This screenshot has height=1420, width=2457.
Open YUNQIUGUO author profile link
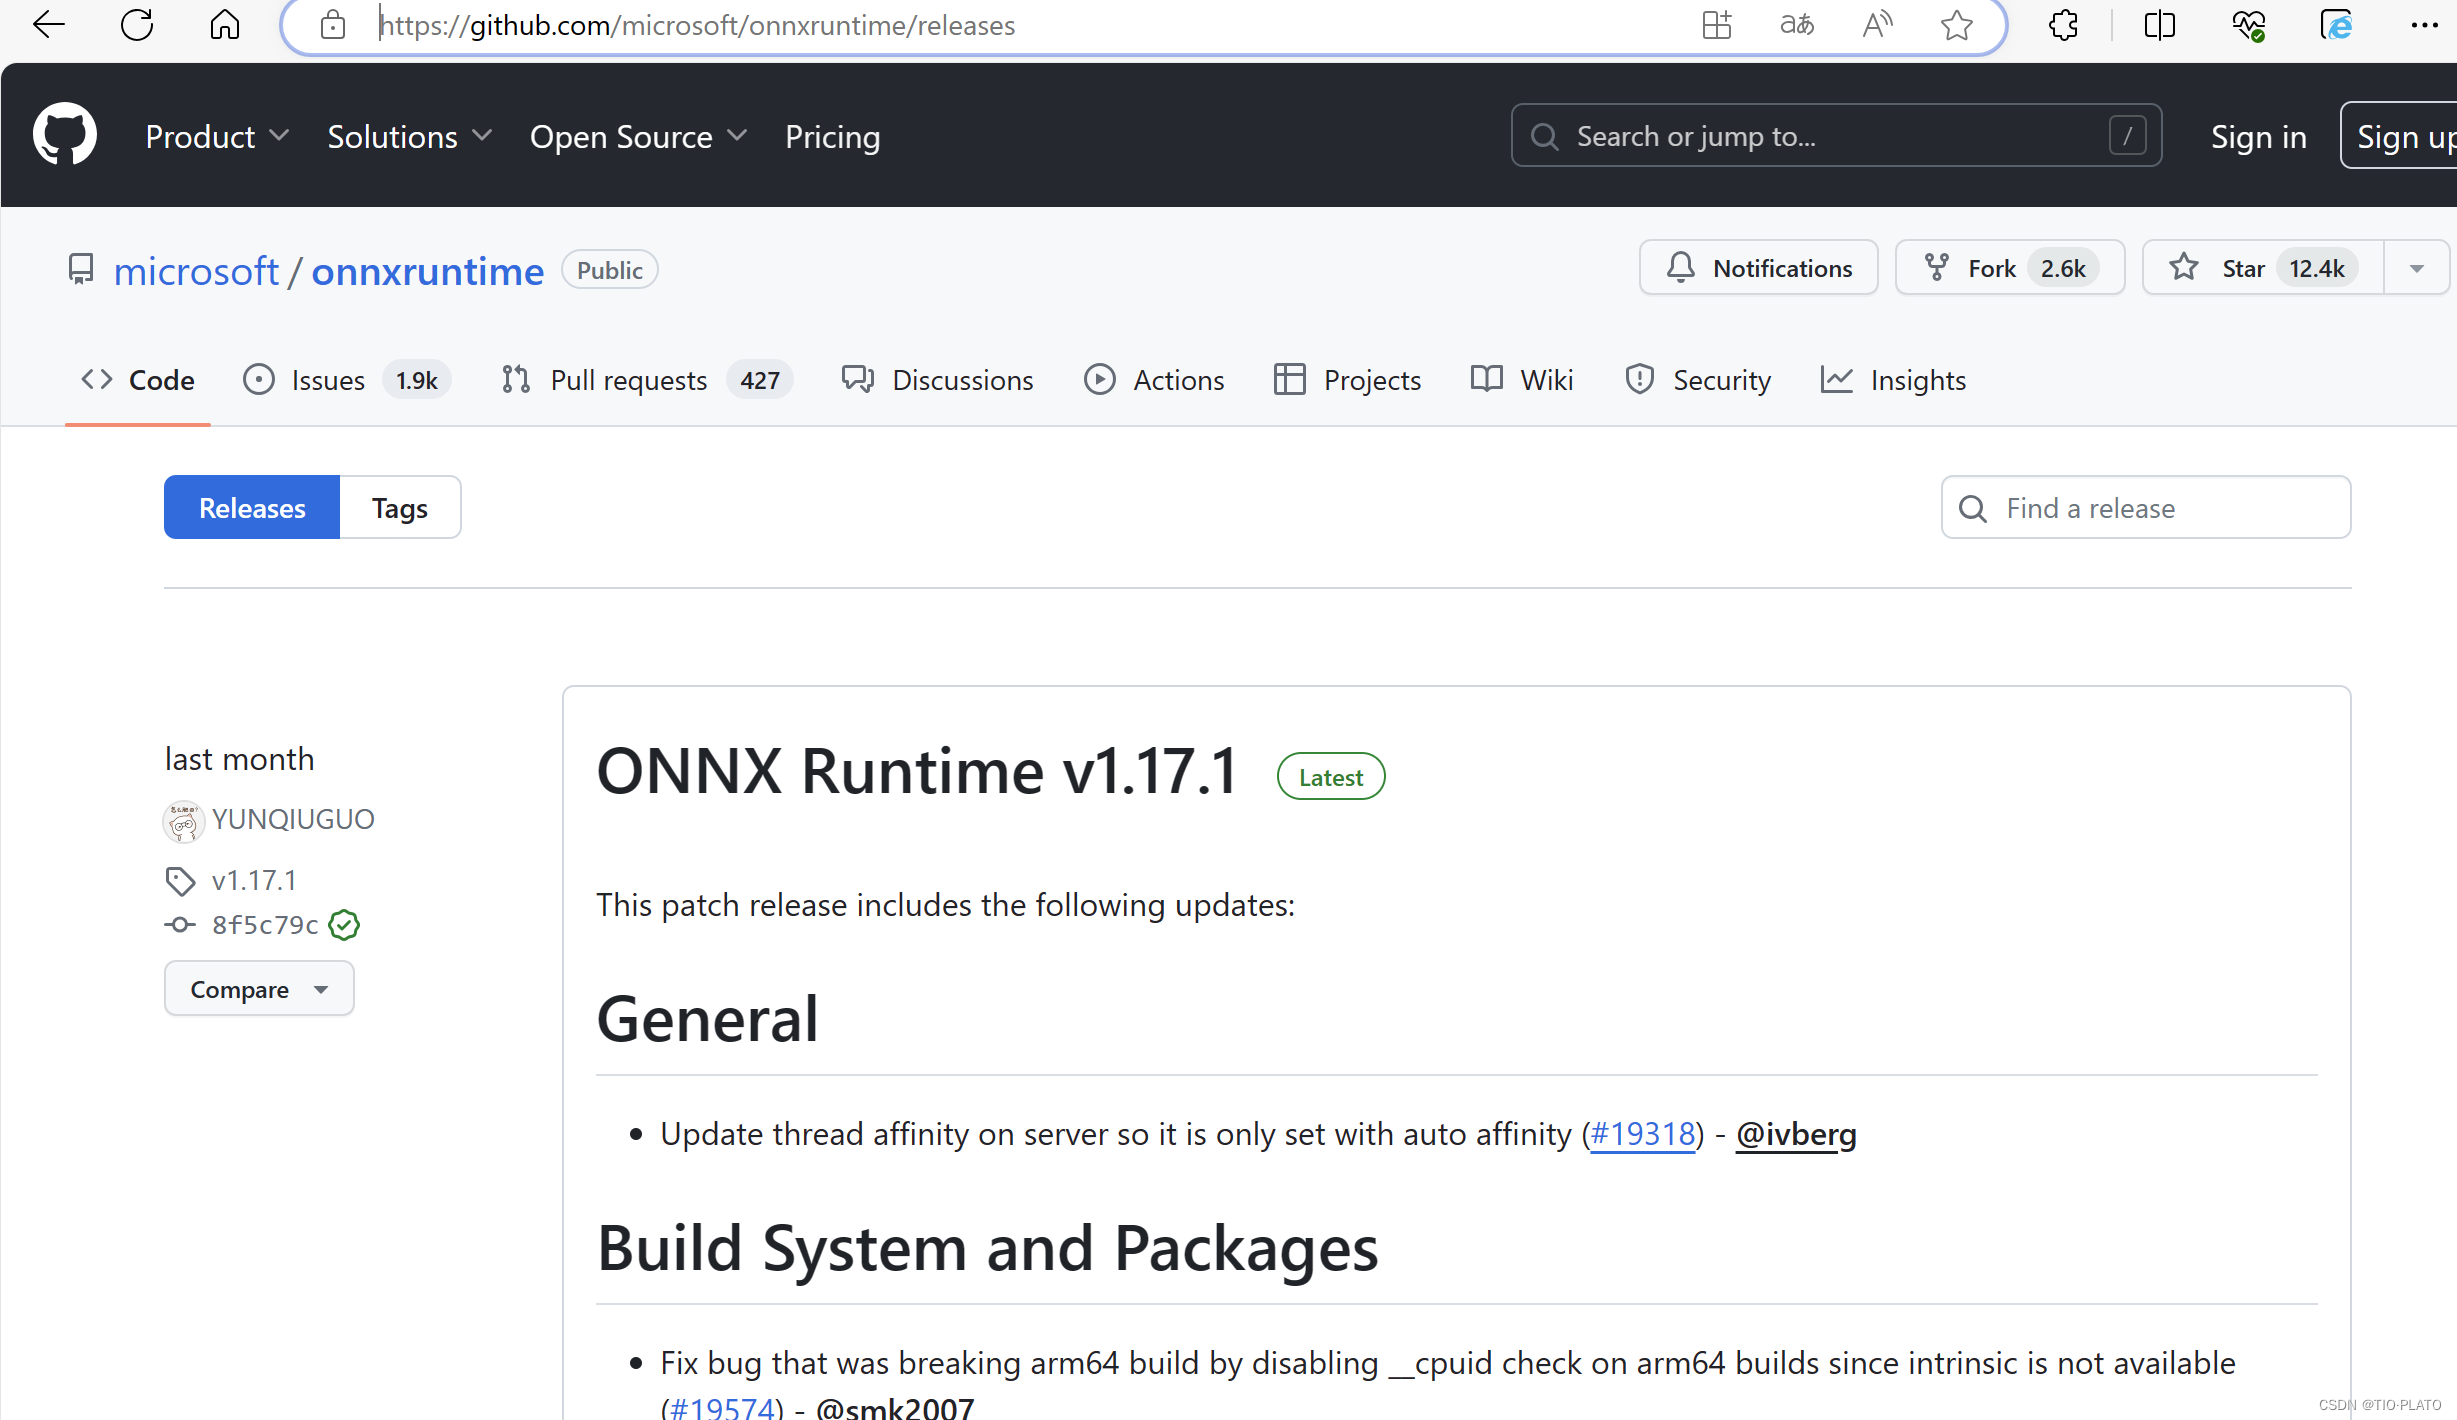293,819
